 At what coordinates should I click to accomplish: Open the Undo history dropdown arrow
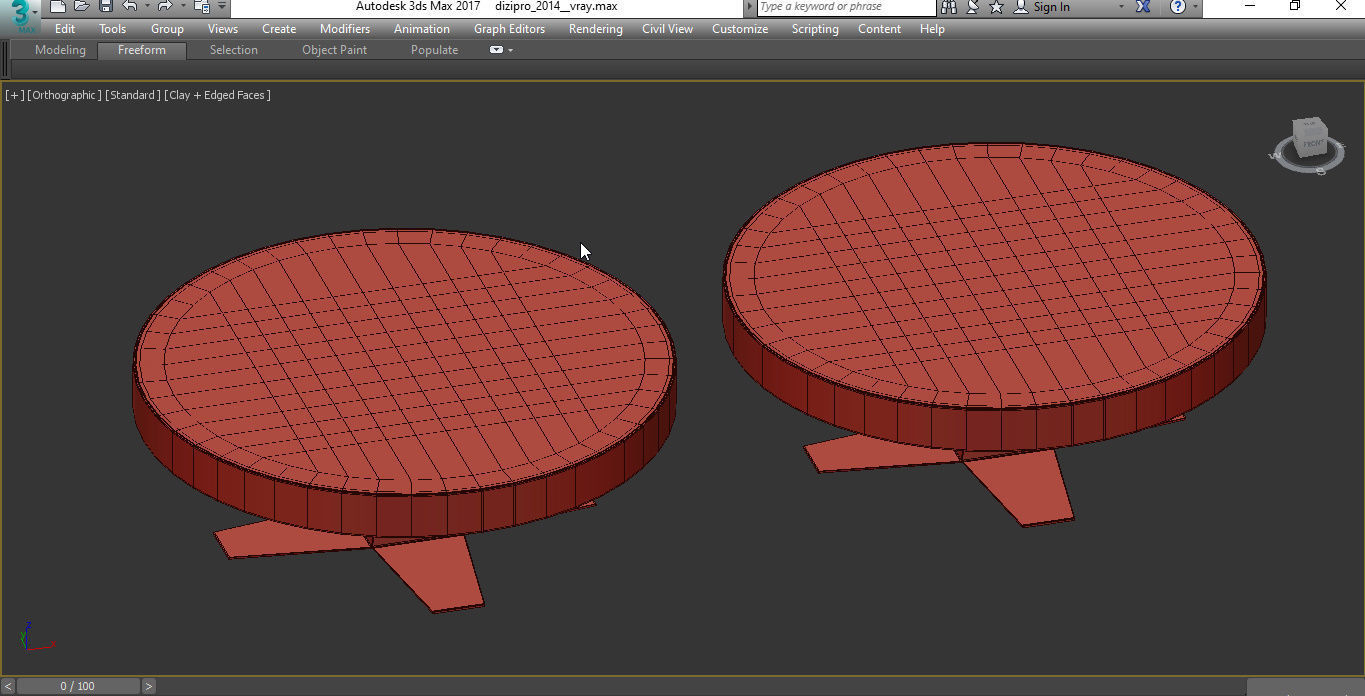pyautogui.click(x=147, y=7)
